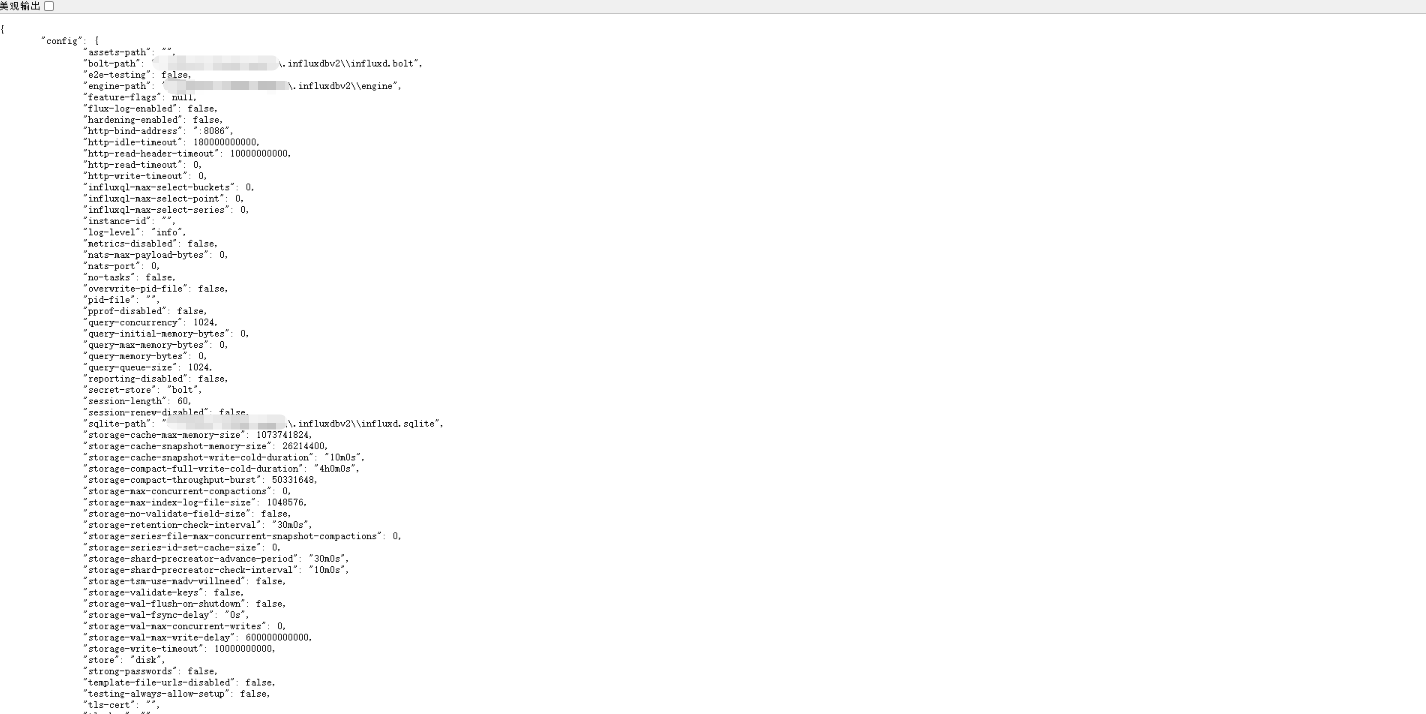Viewport: 1426px width, 714px height.
Task: Click the "pprof-disabled" key
Action: tap(126, 311)
